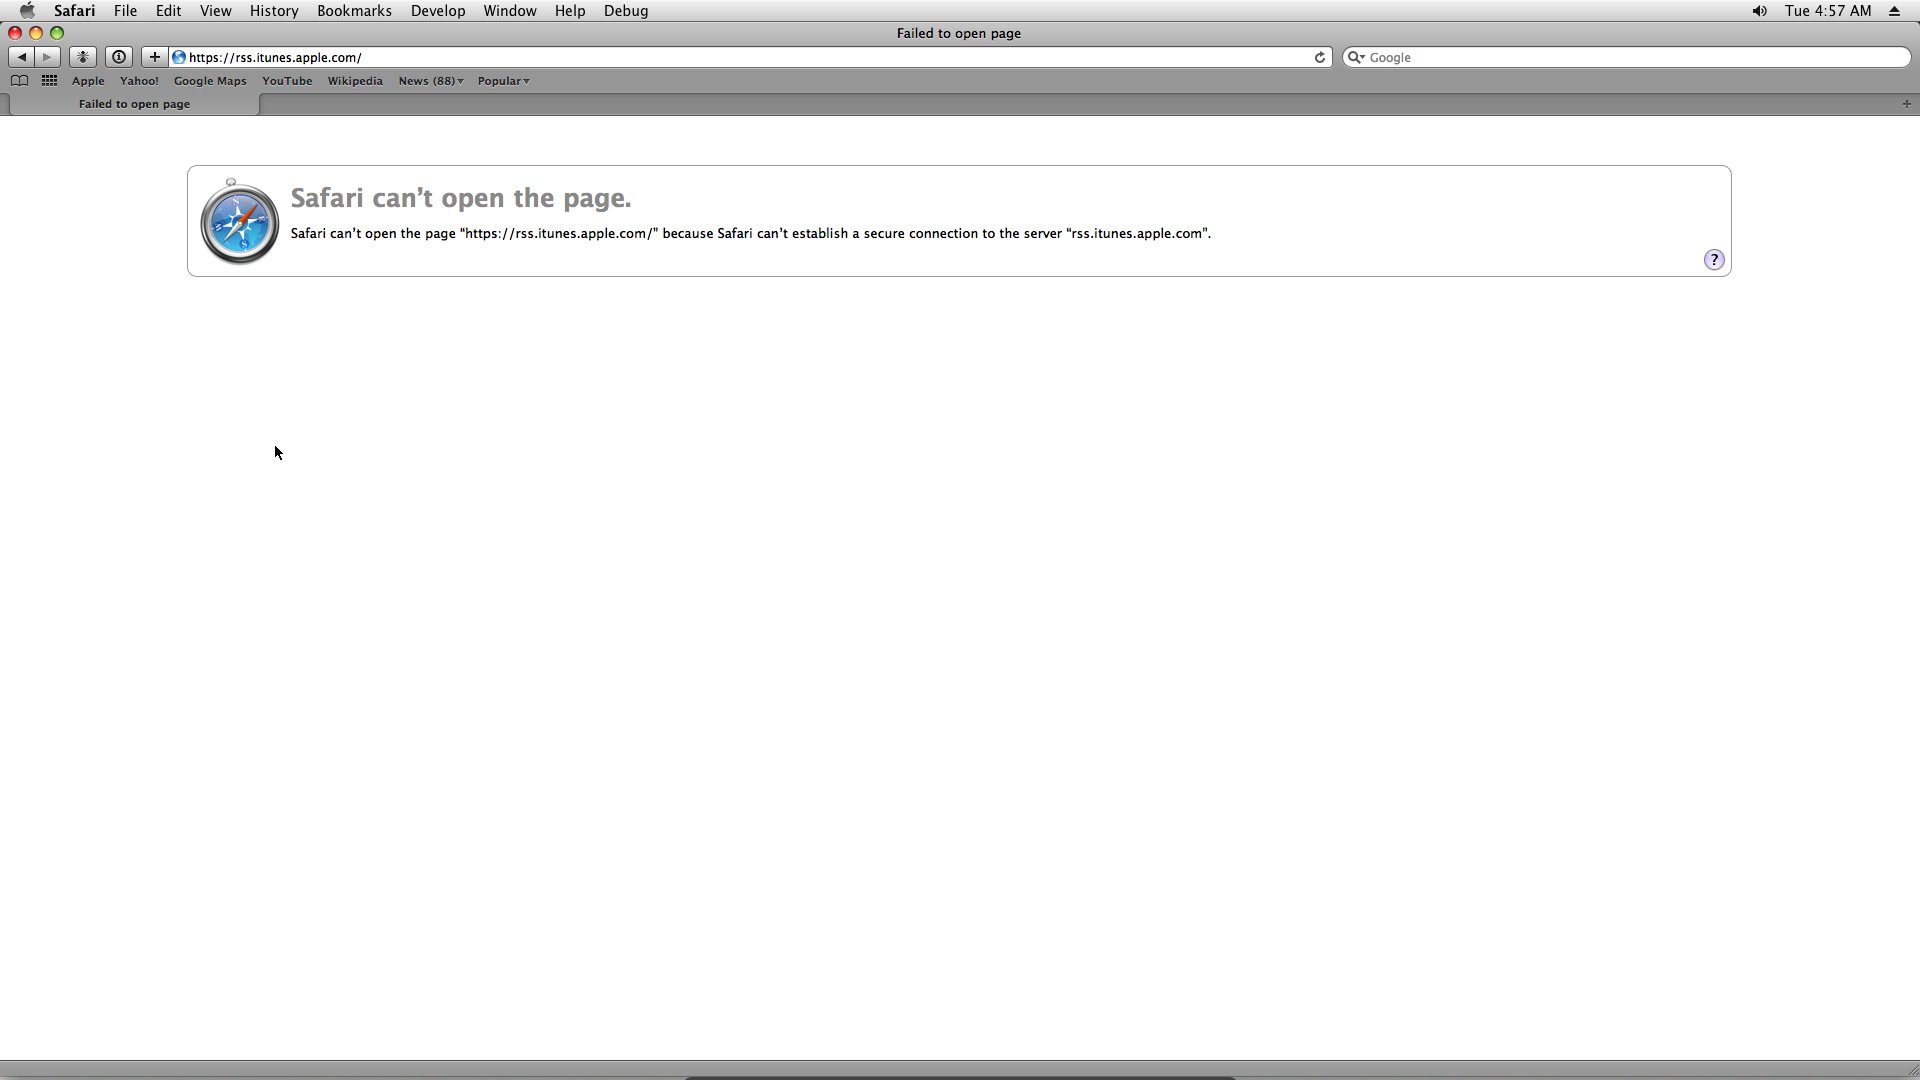Click the error message about secure connection
The height and width of the screenshot is (1080, 1920).
coord(751,234)
